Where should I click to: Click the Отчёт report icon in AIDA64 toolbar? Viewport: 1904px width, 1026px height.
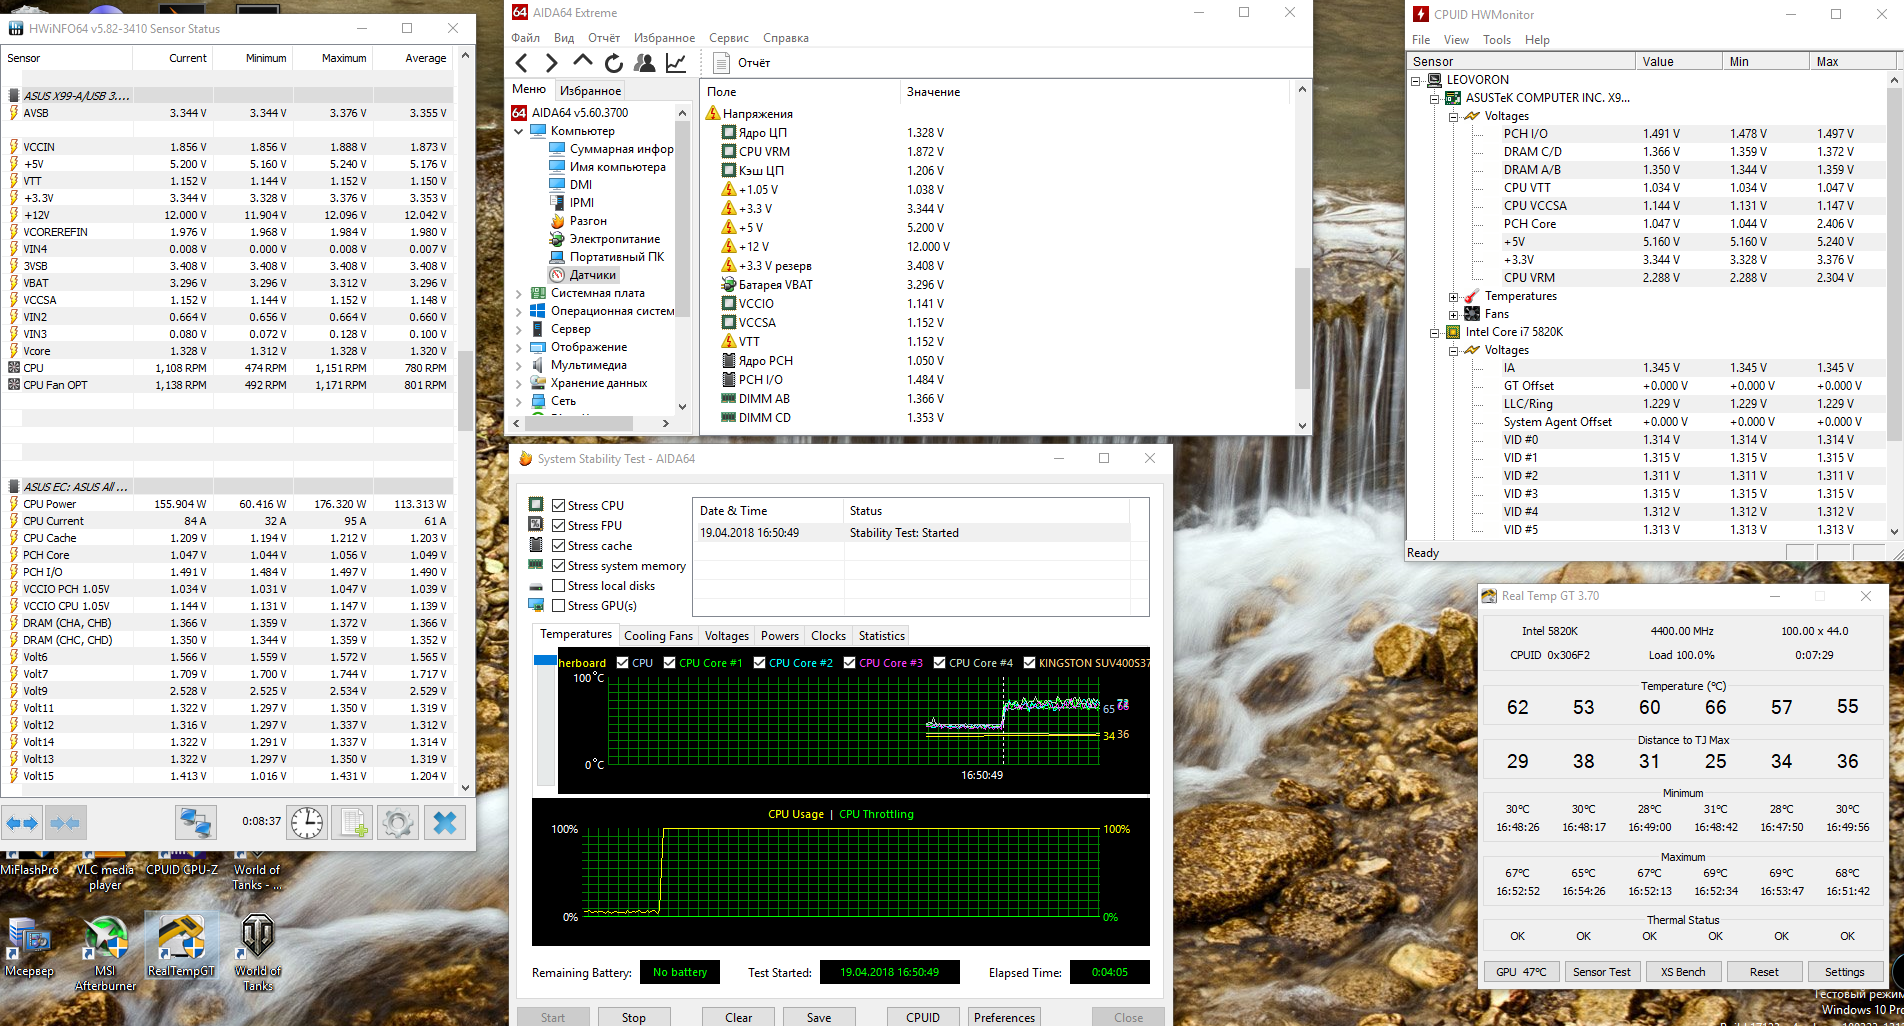pyautogui.click(x=722, y=63)
